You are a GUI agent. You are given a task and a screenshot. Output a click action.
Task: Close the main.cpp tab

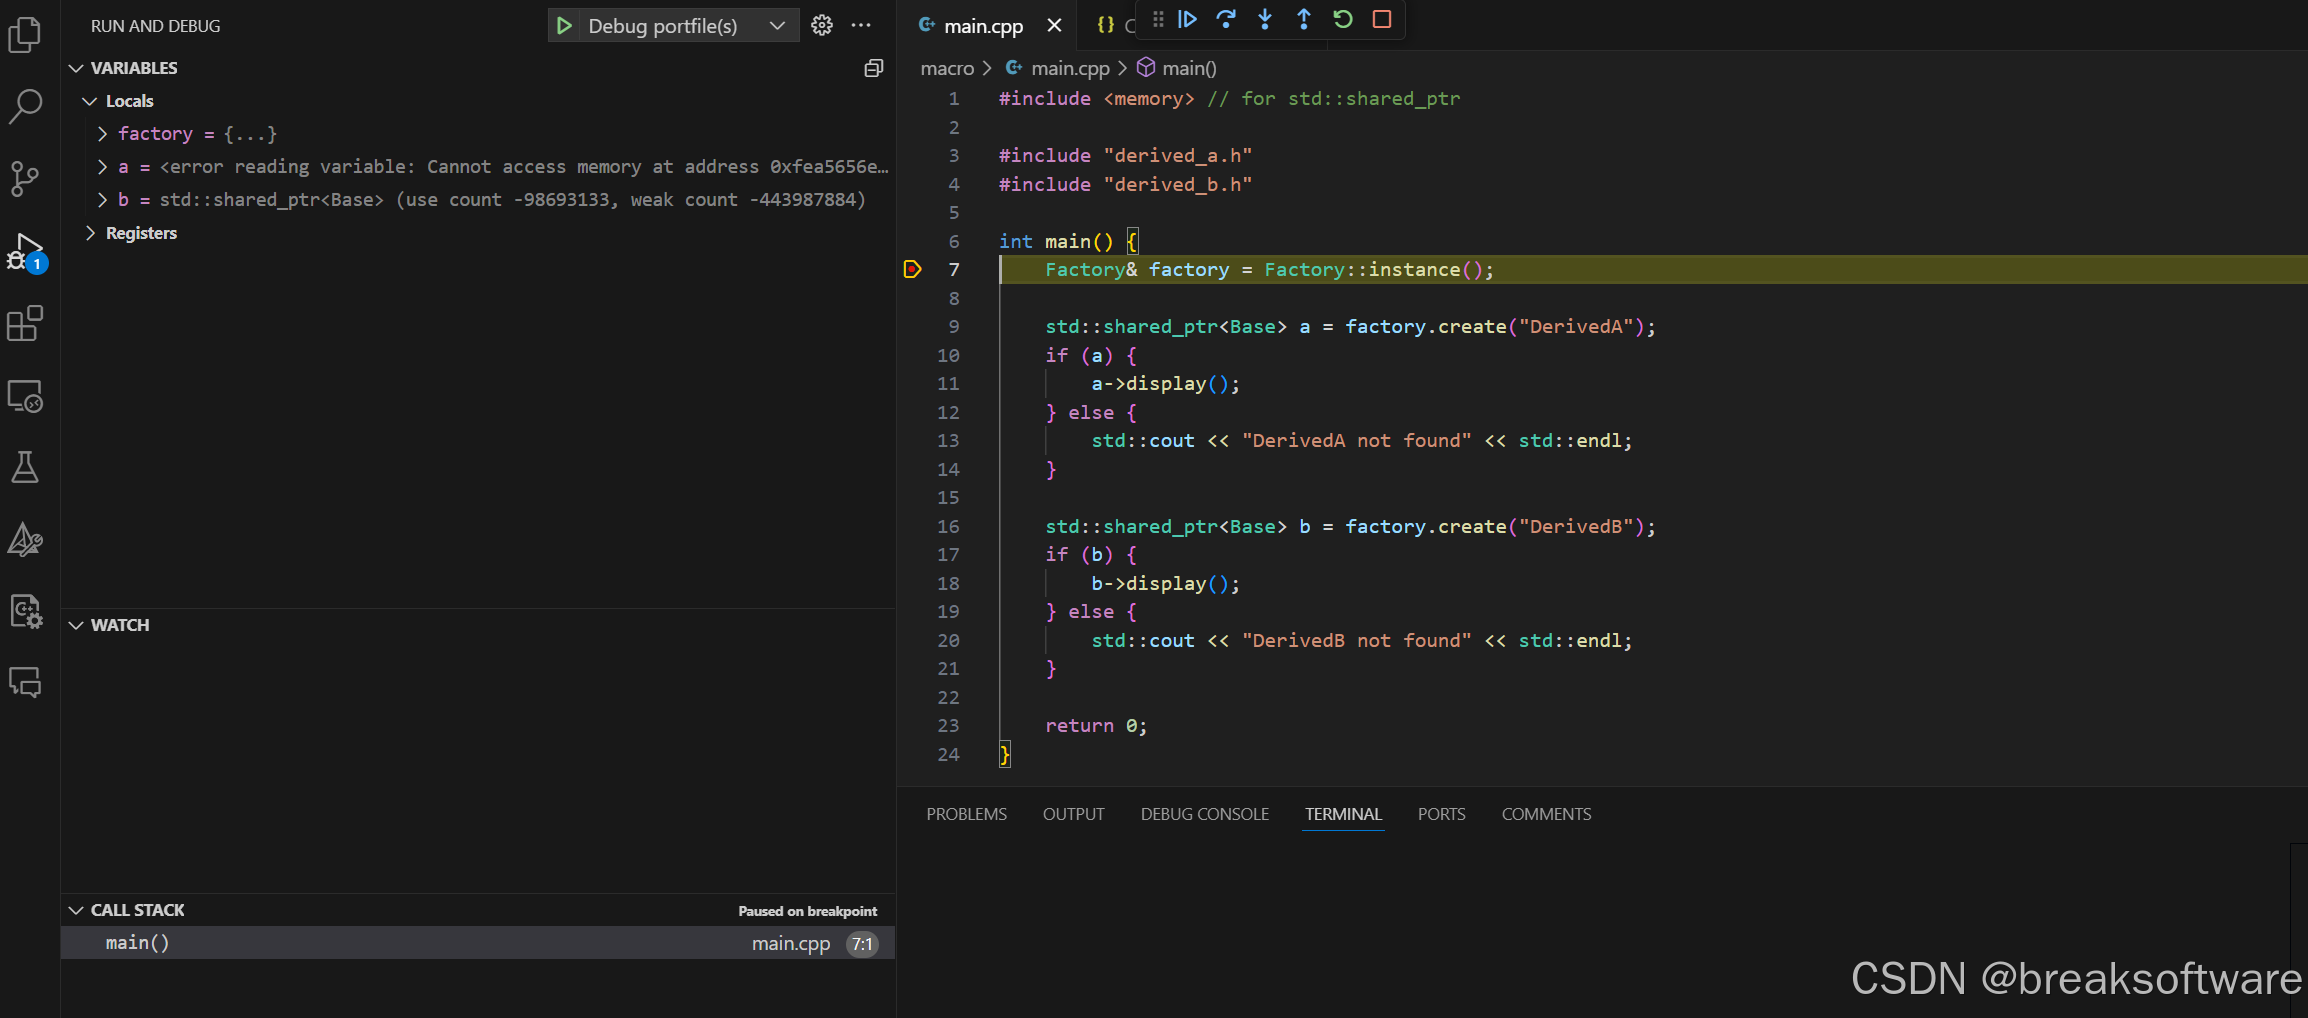[x=1054, y=26]
